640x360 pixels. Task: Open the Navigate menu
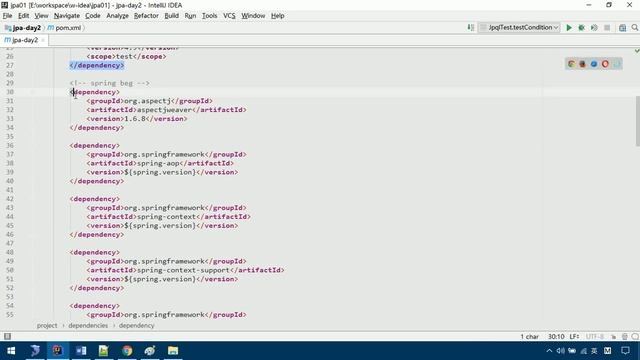(x=67, y=16)
